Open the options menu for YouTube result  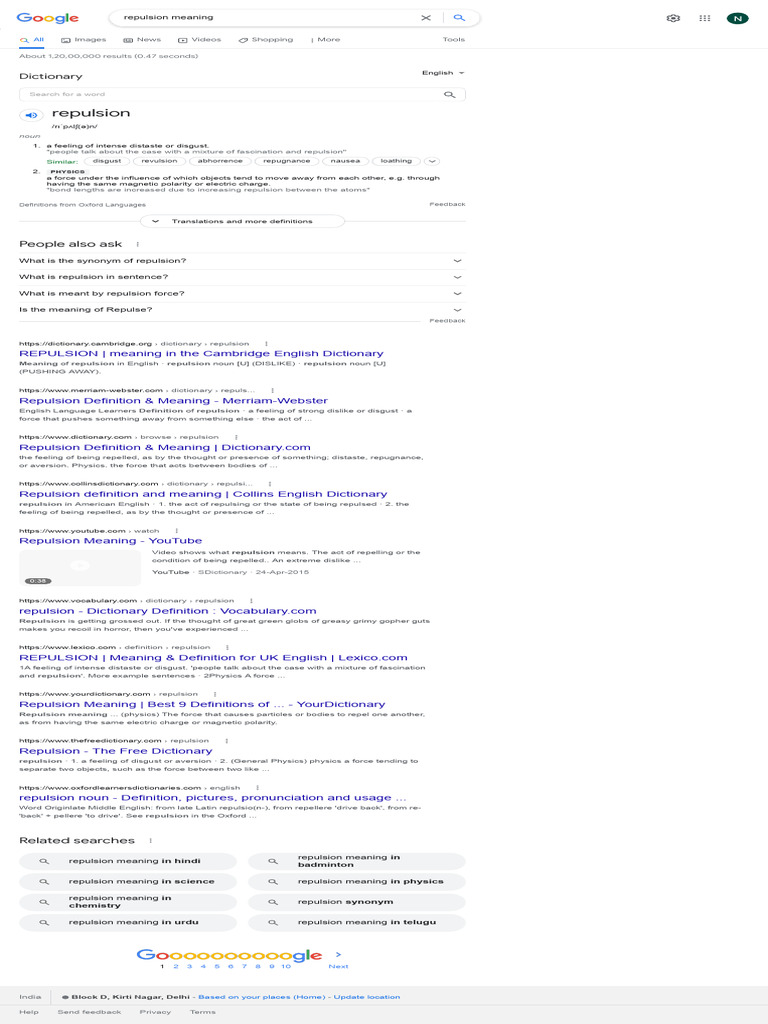click(x=176, y=531)
